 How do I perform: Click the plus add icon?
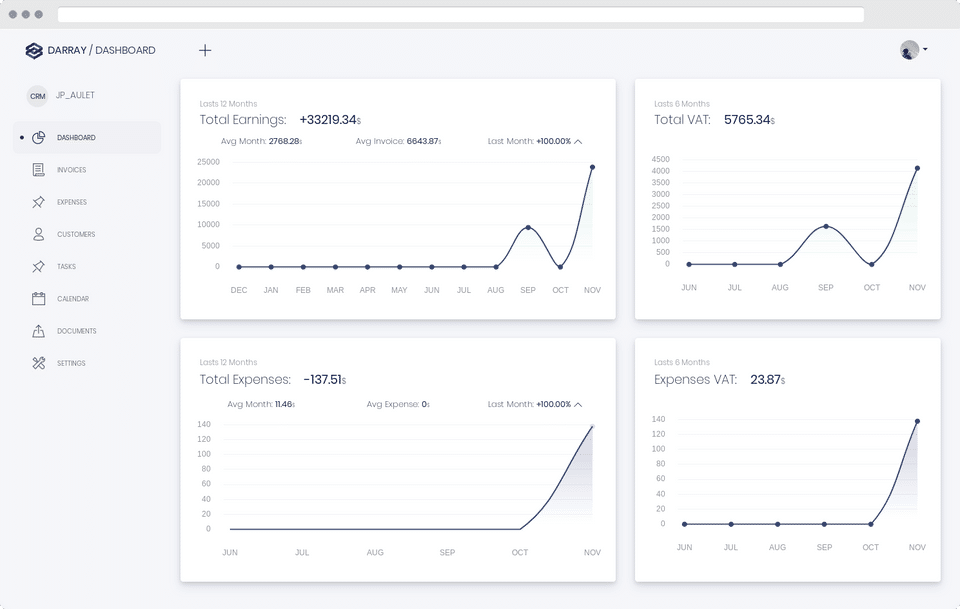click(205, 51)
